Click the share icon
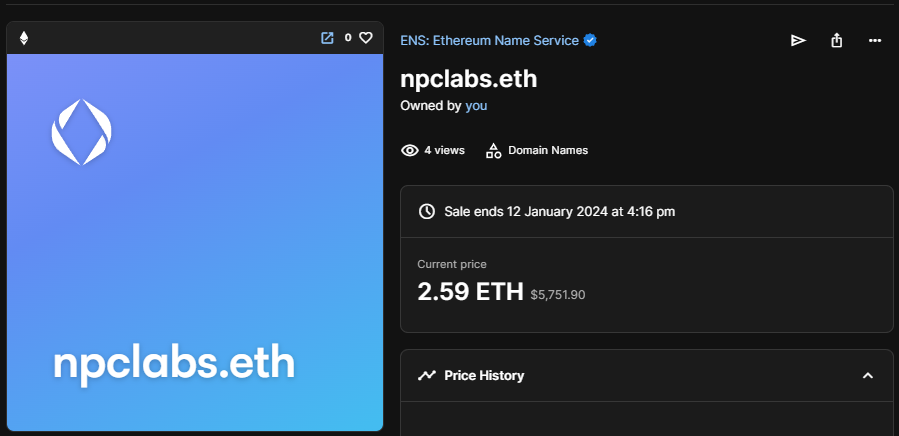899x436 pixels. 837,40
